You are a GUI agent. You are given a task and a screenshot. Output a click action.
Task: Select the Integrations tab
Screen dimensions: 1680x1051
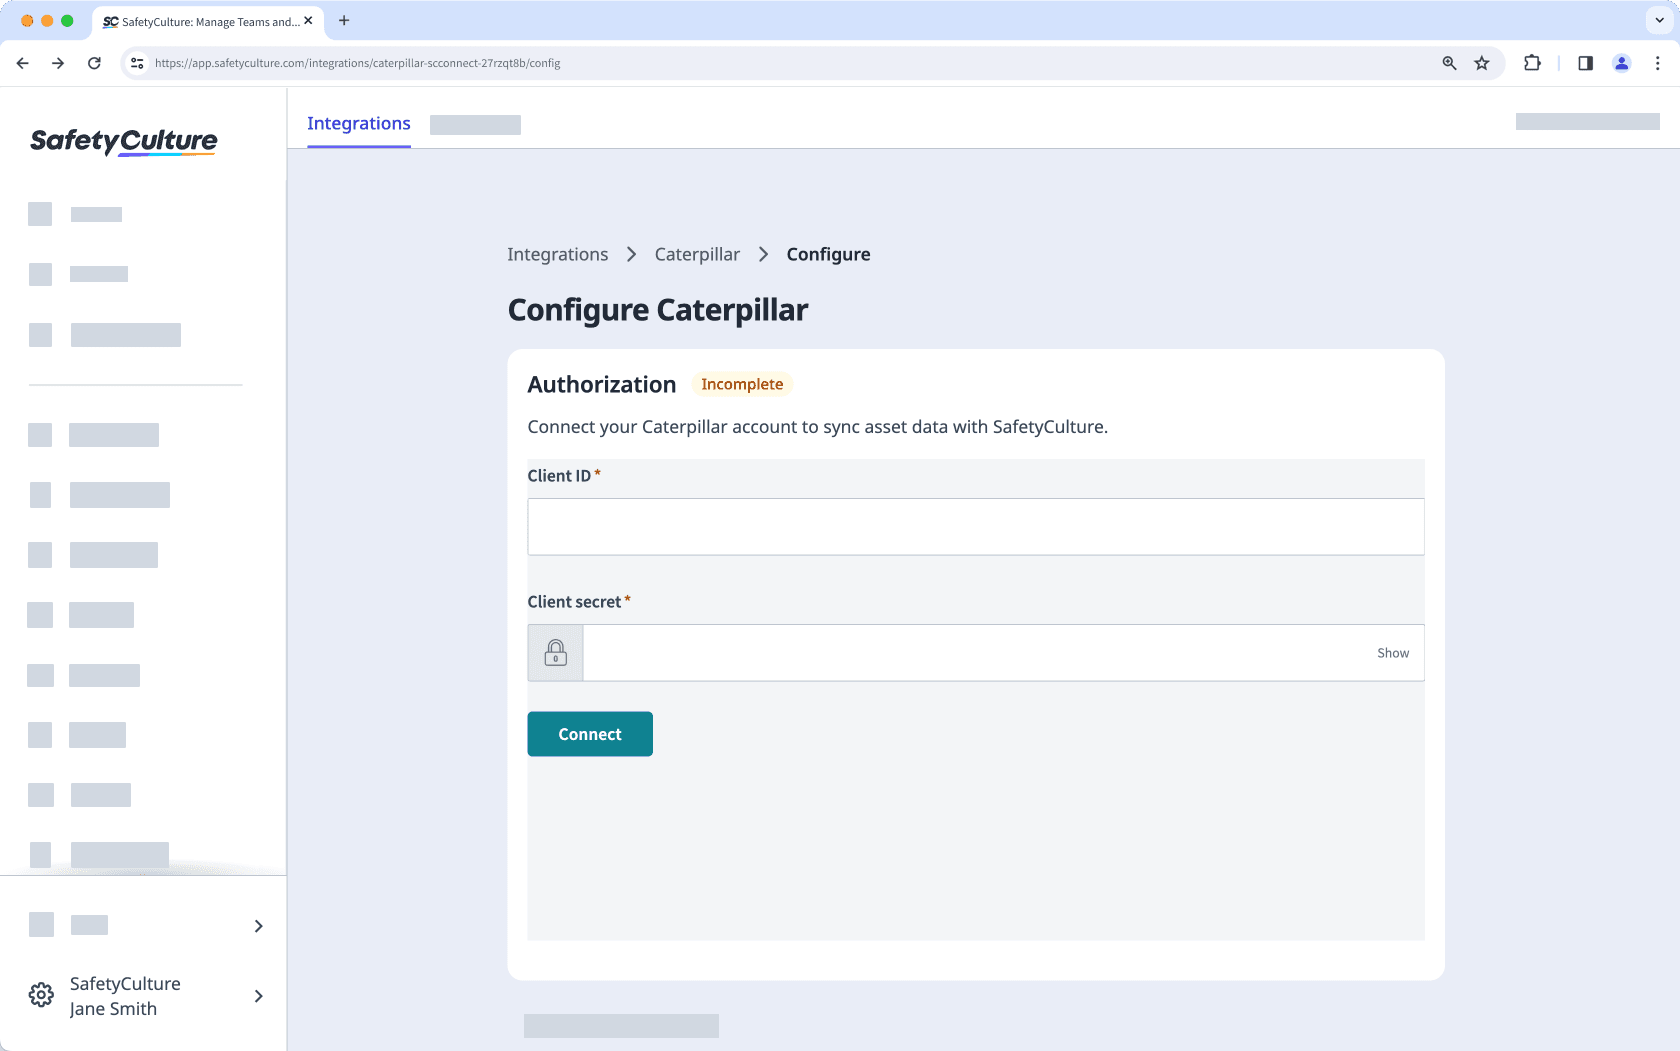[x=358, y=123]
